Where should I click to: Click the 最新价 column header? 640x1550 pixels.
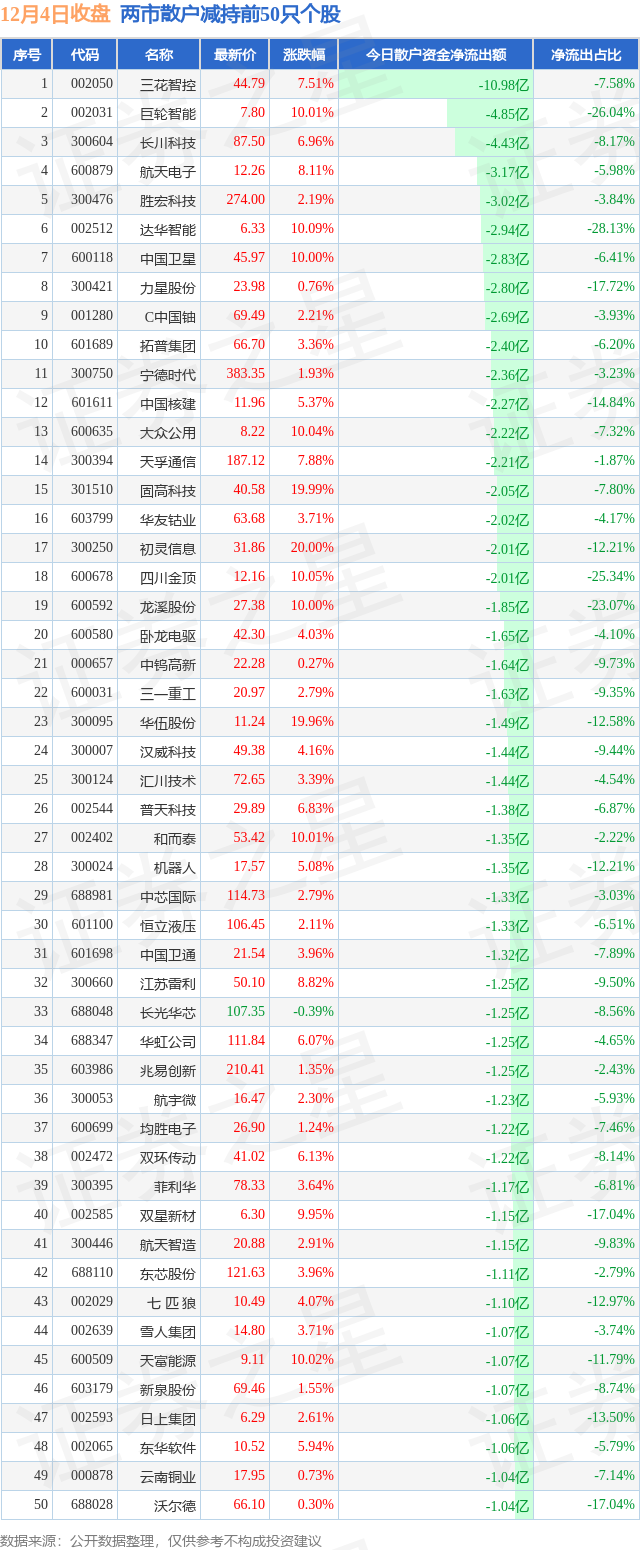point(235,55)
